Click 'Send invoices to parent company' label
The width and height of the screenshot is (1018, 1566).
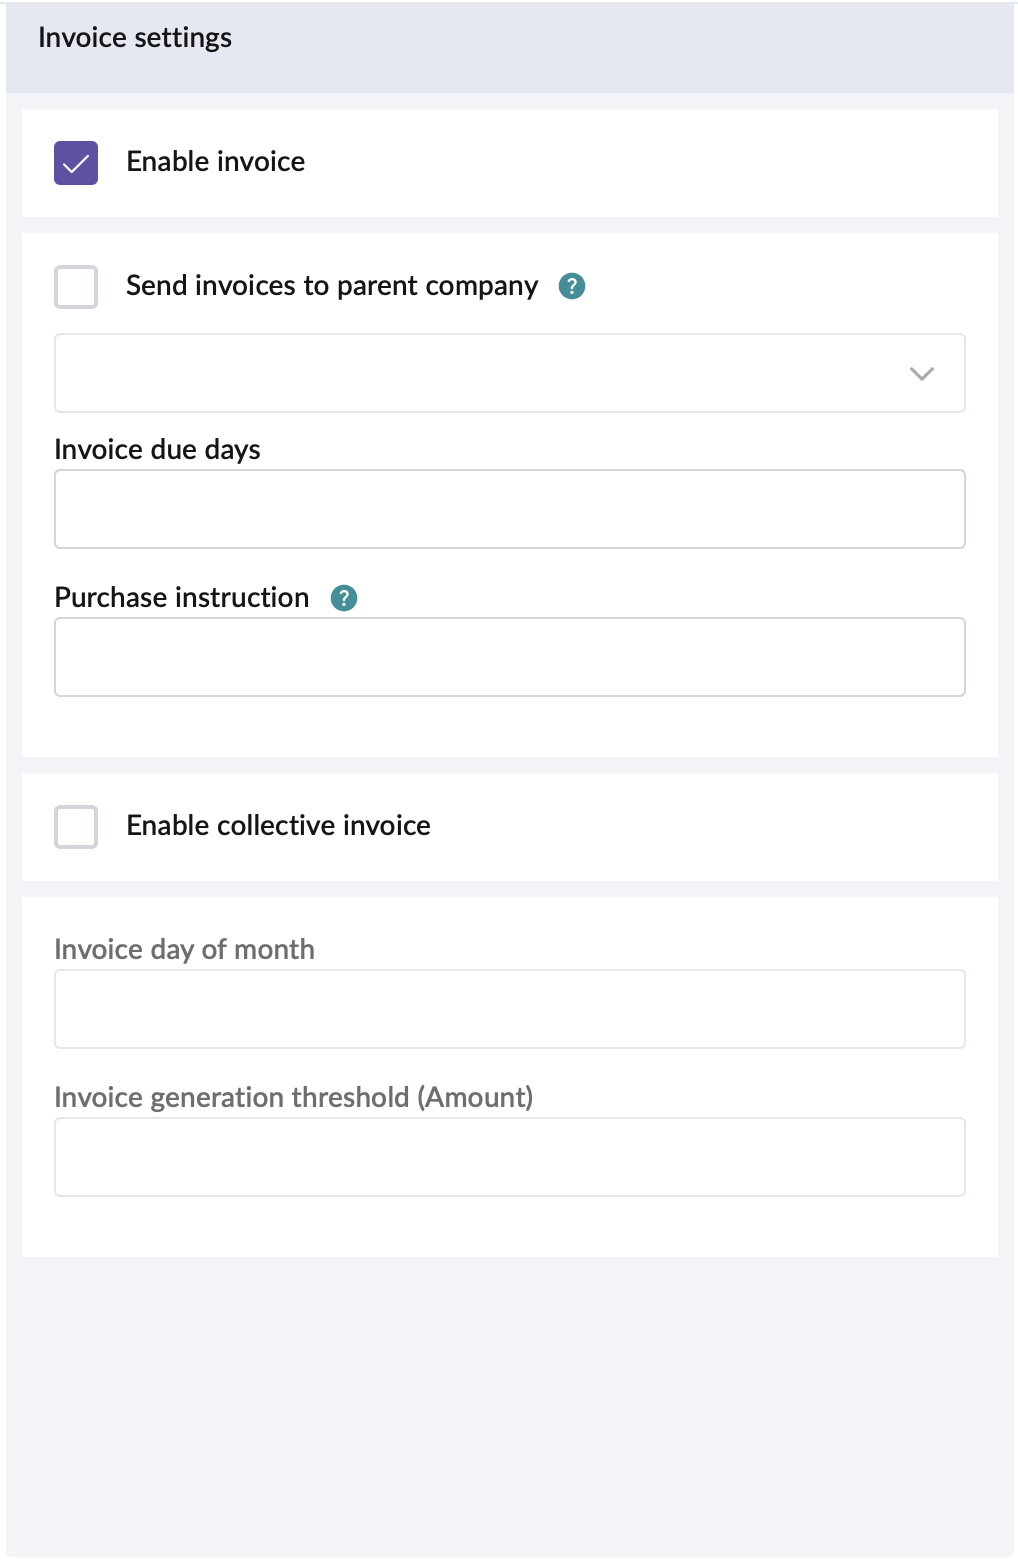pos(332,286)
